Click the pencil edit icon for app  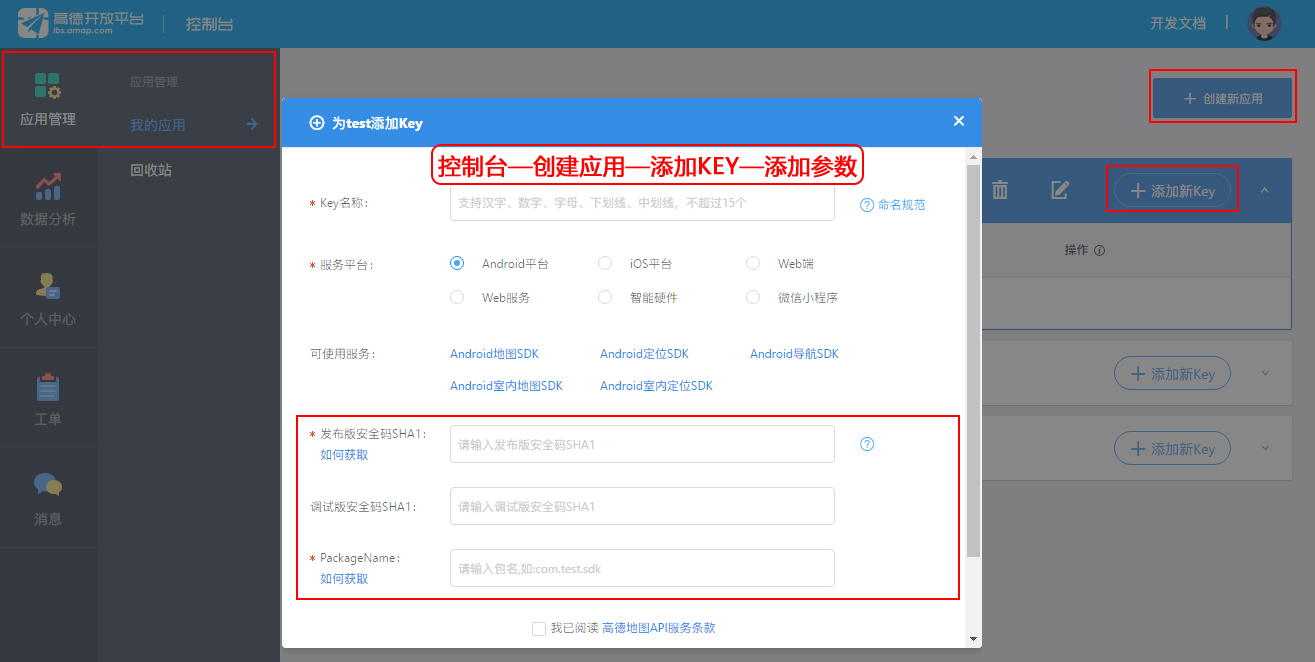pos(1060,190)
